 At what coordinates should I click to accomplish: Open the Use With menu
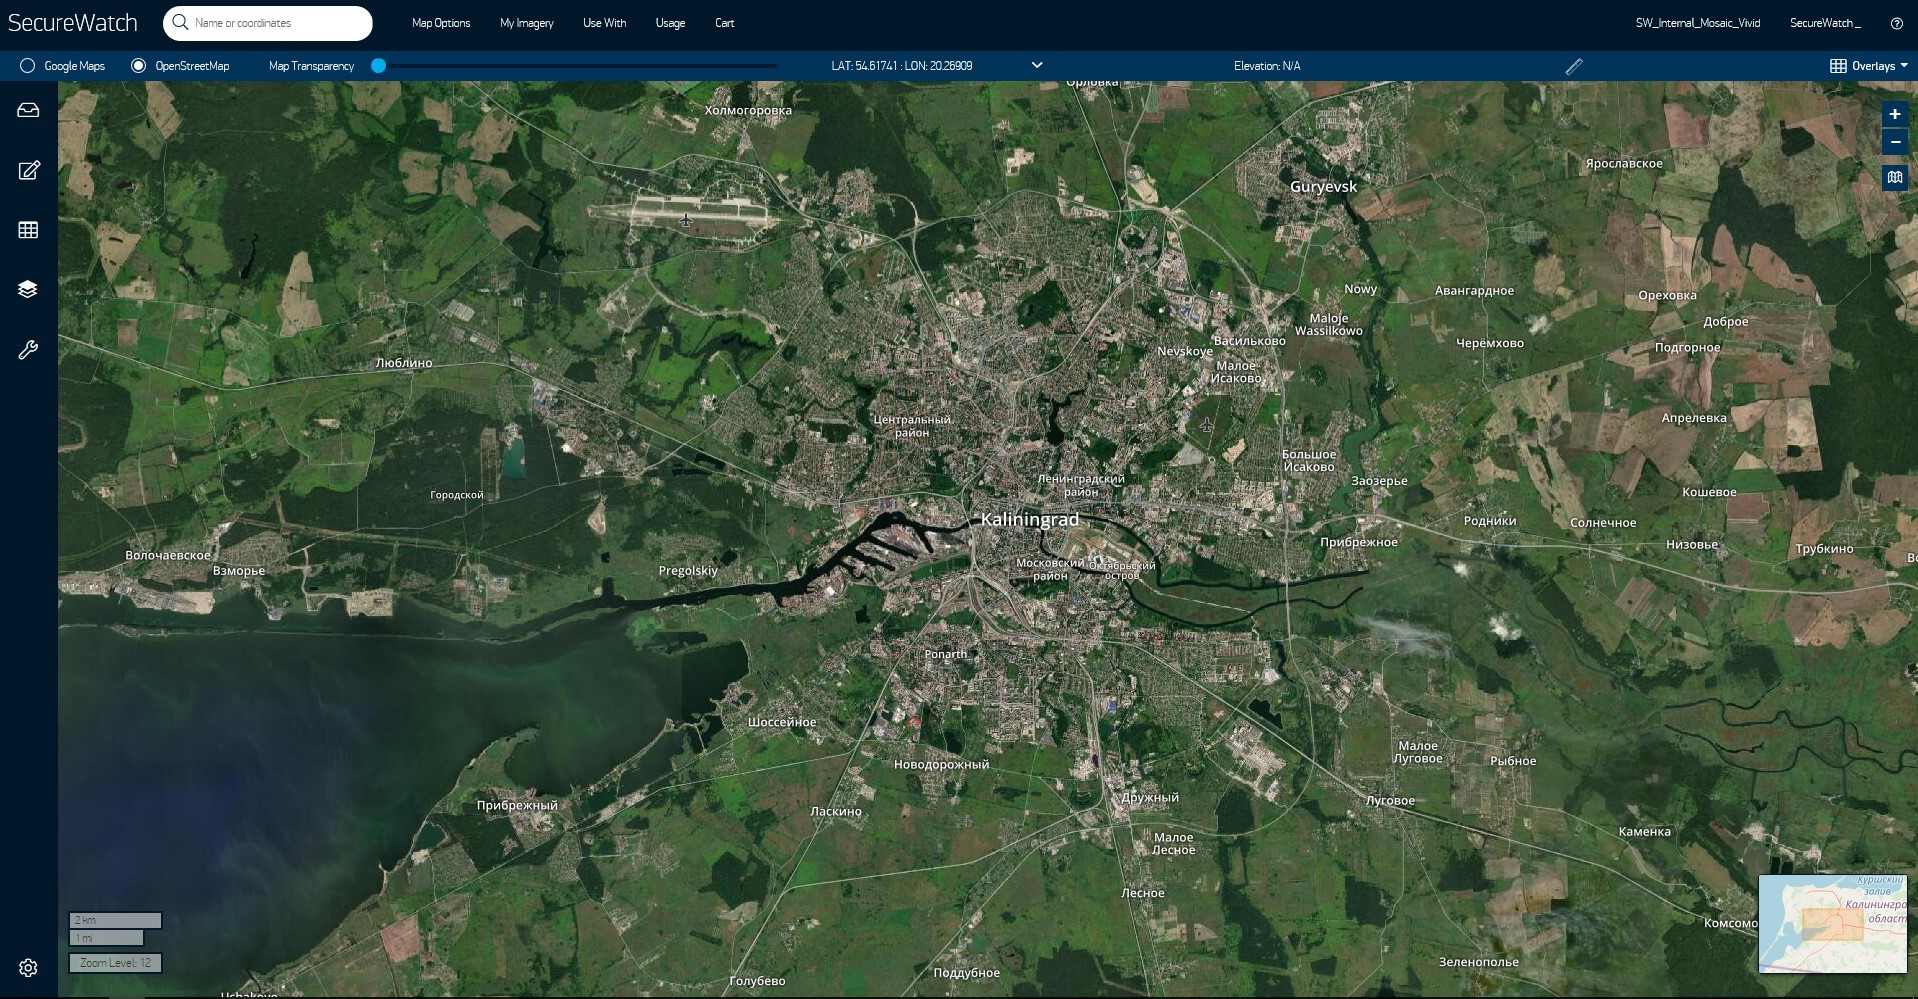pyautogui.click(x=605, y=23)
